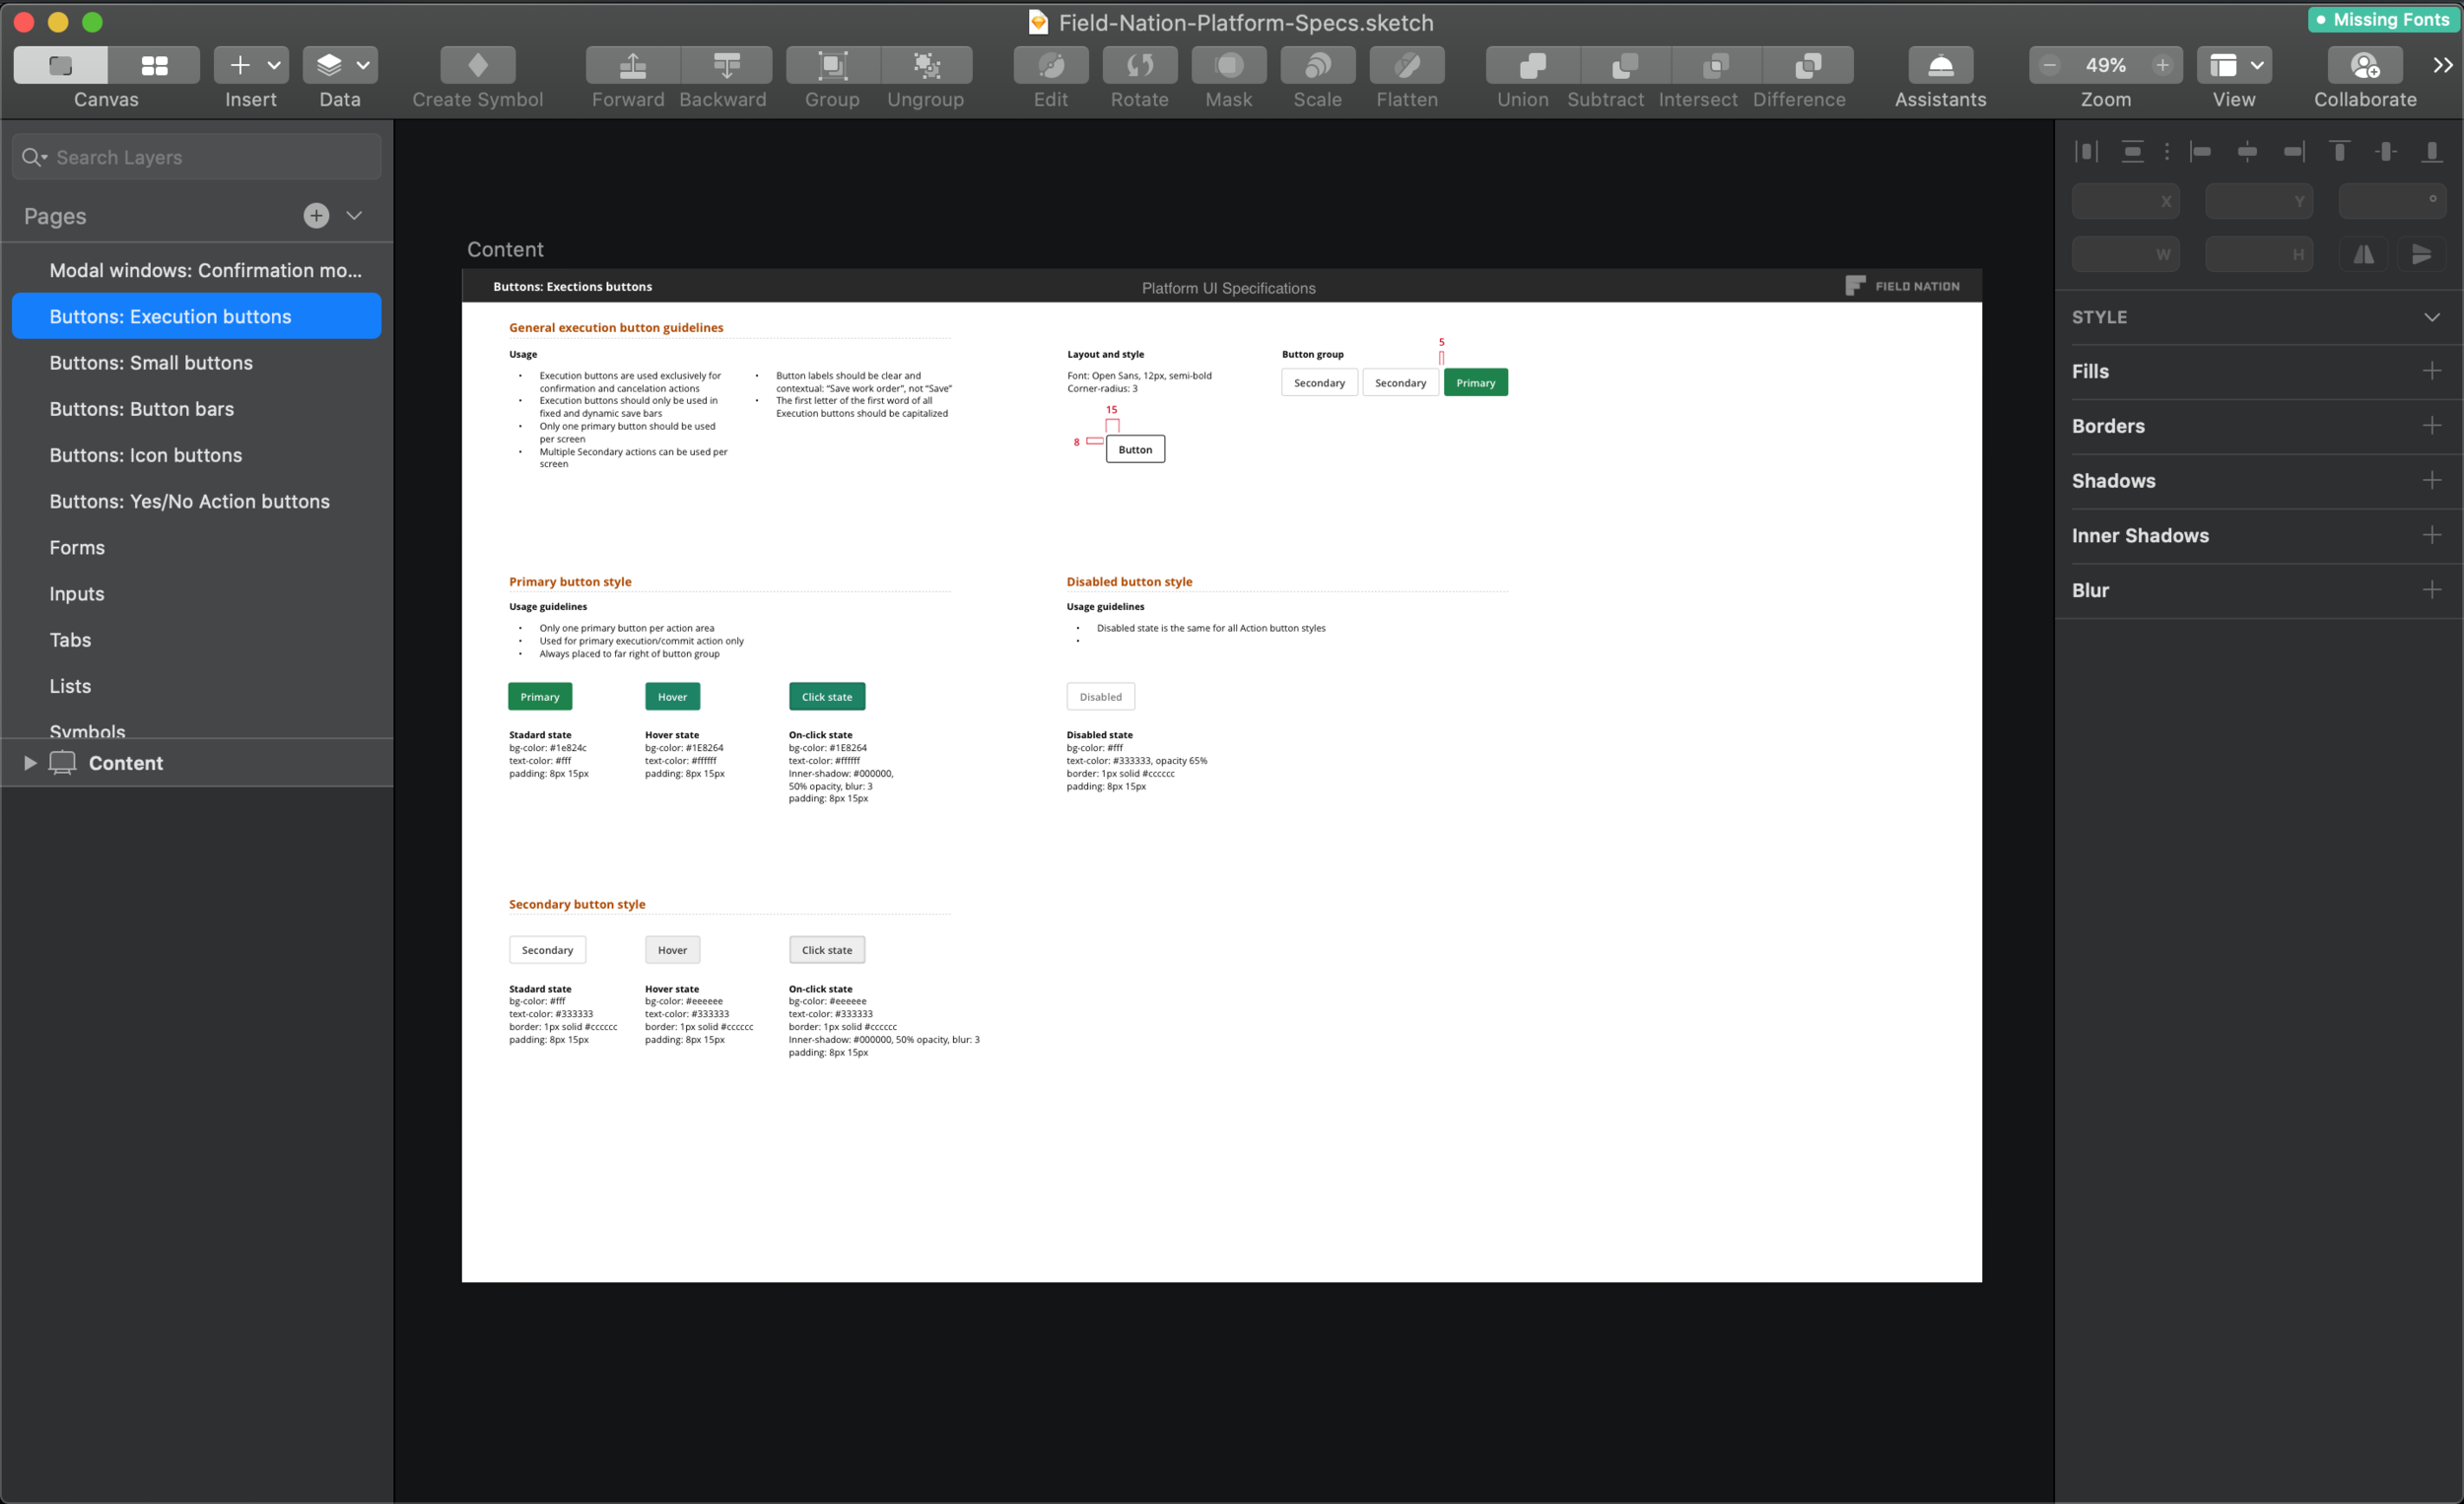Viewport: 2464px width, 1504px height.
Task: Add a fill with Fills plus
Action: point(2432,371)
